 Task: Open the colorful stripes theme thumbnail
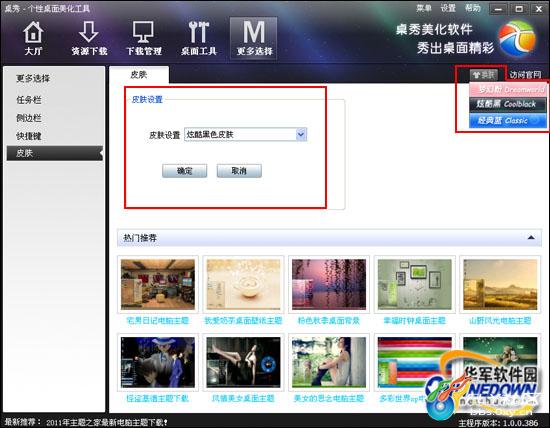click(x=415, y=362)
